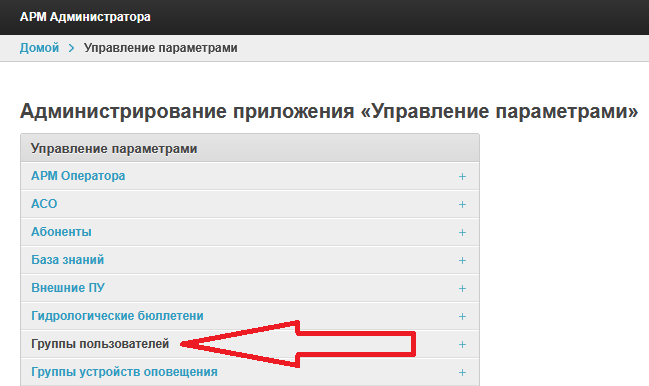The width and height of the screenshot is (649, 386).
Task: Click the Администрирование приложения page heading
Action: [329, 111]
